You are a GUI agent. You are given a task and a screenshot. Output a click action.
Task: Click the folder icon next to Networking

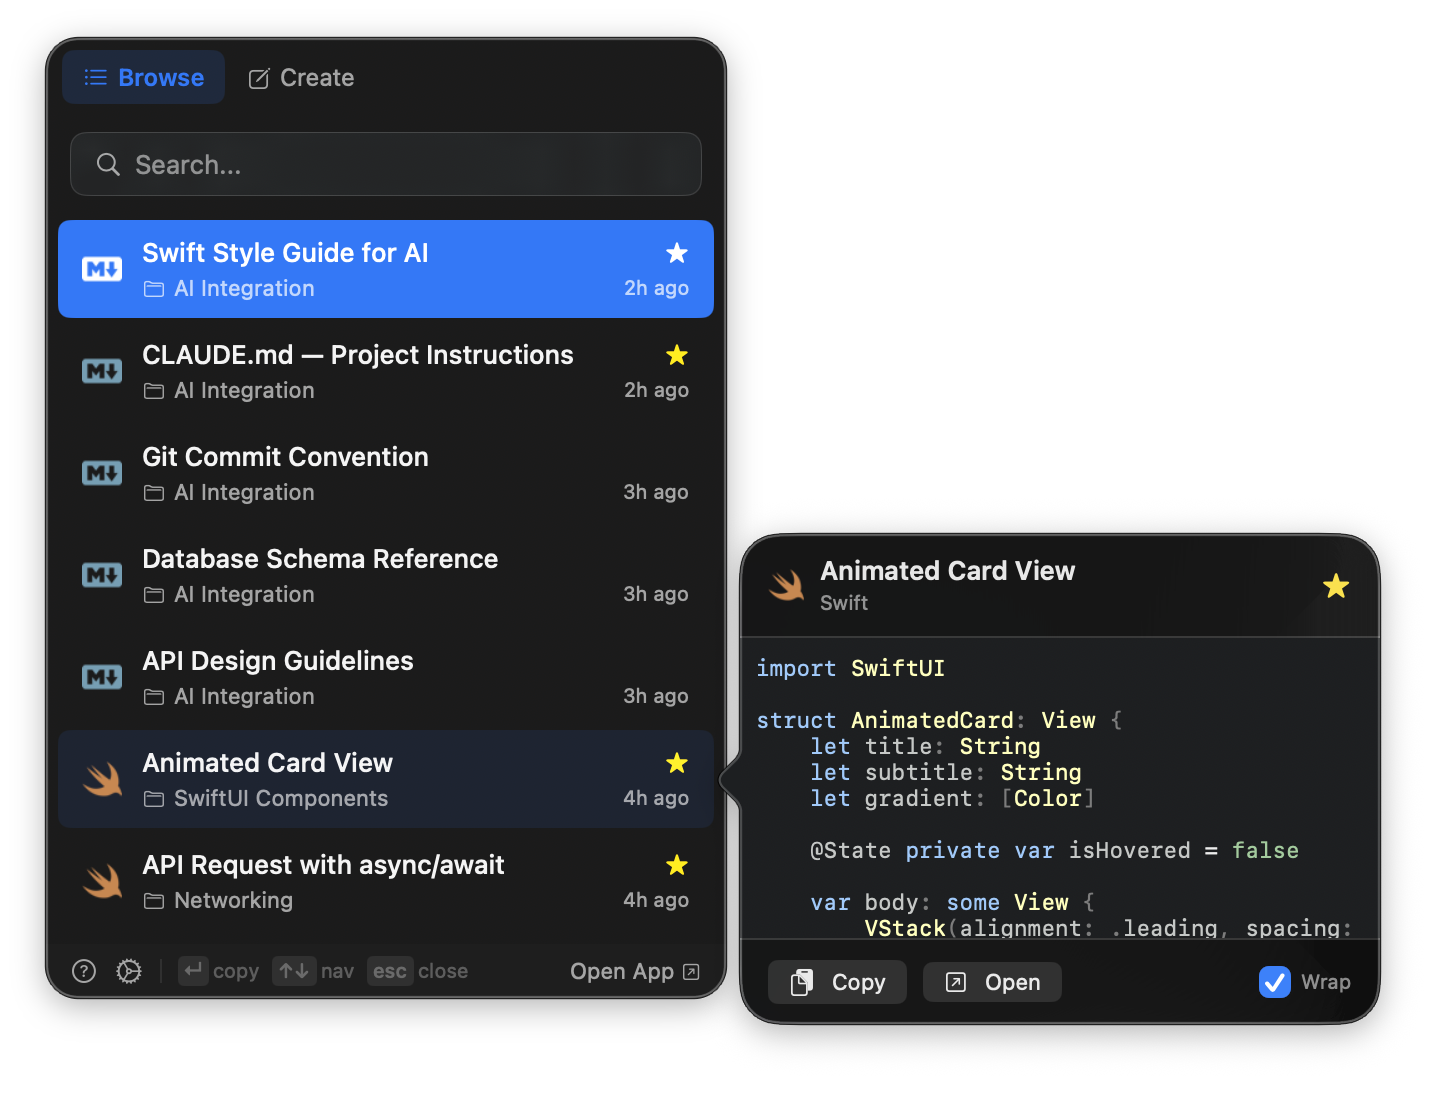[154, 901]
